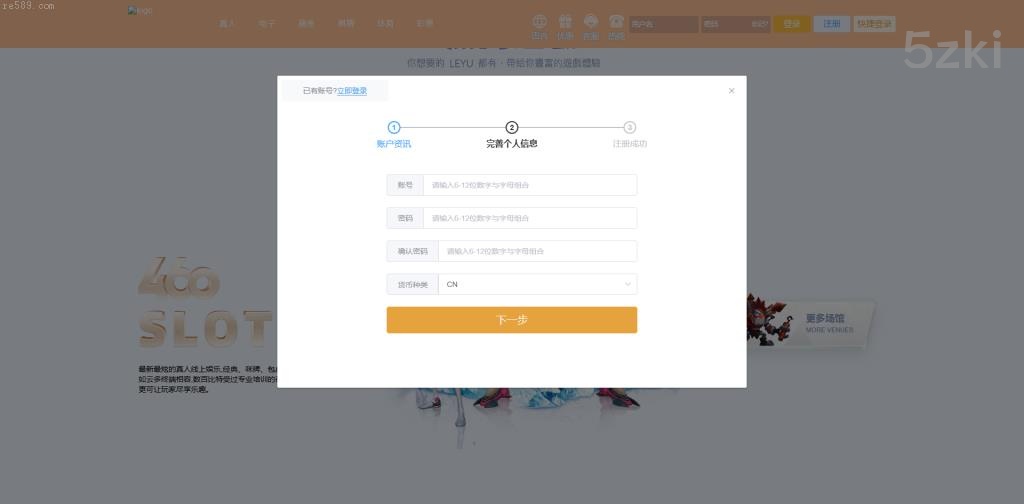1024x504 pixels.
Task: Open the 真人 navigation menu item
Action: pyautogui.click(x=227, y=23)
